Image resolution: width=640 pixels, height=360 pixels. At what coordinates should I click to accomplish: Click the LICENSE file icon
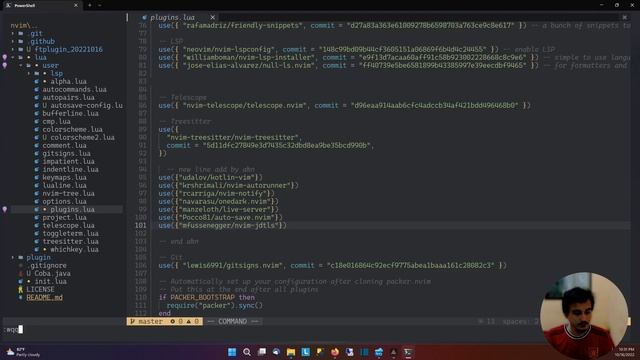tap(21, 289)
